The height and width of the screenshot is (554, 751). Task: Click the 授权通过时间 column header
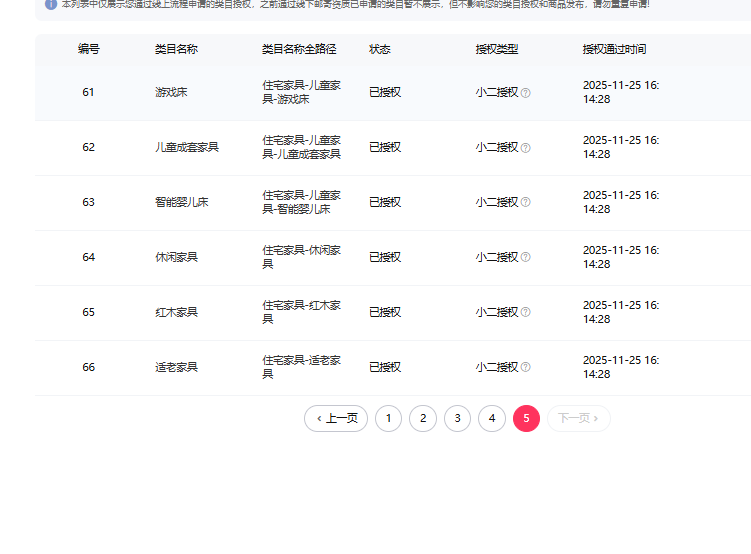[x=614, y=49]
